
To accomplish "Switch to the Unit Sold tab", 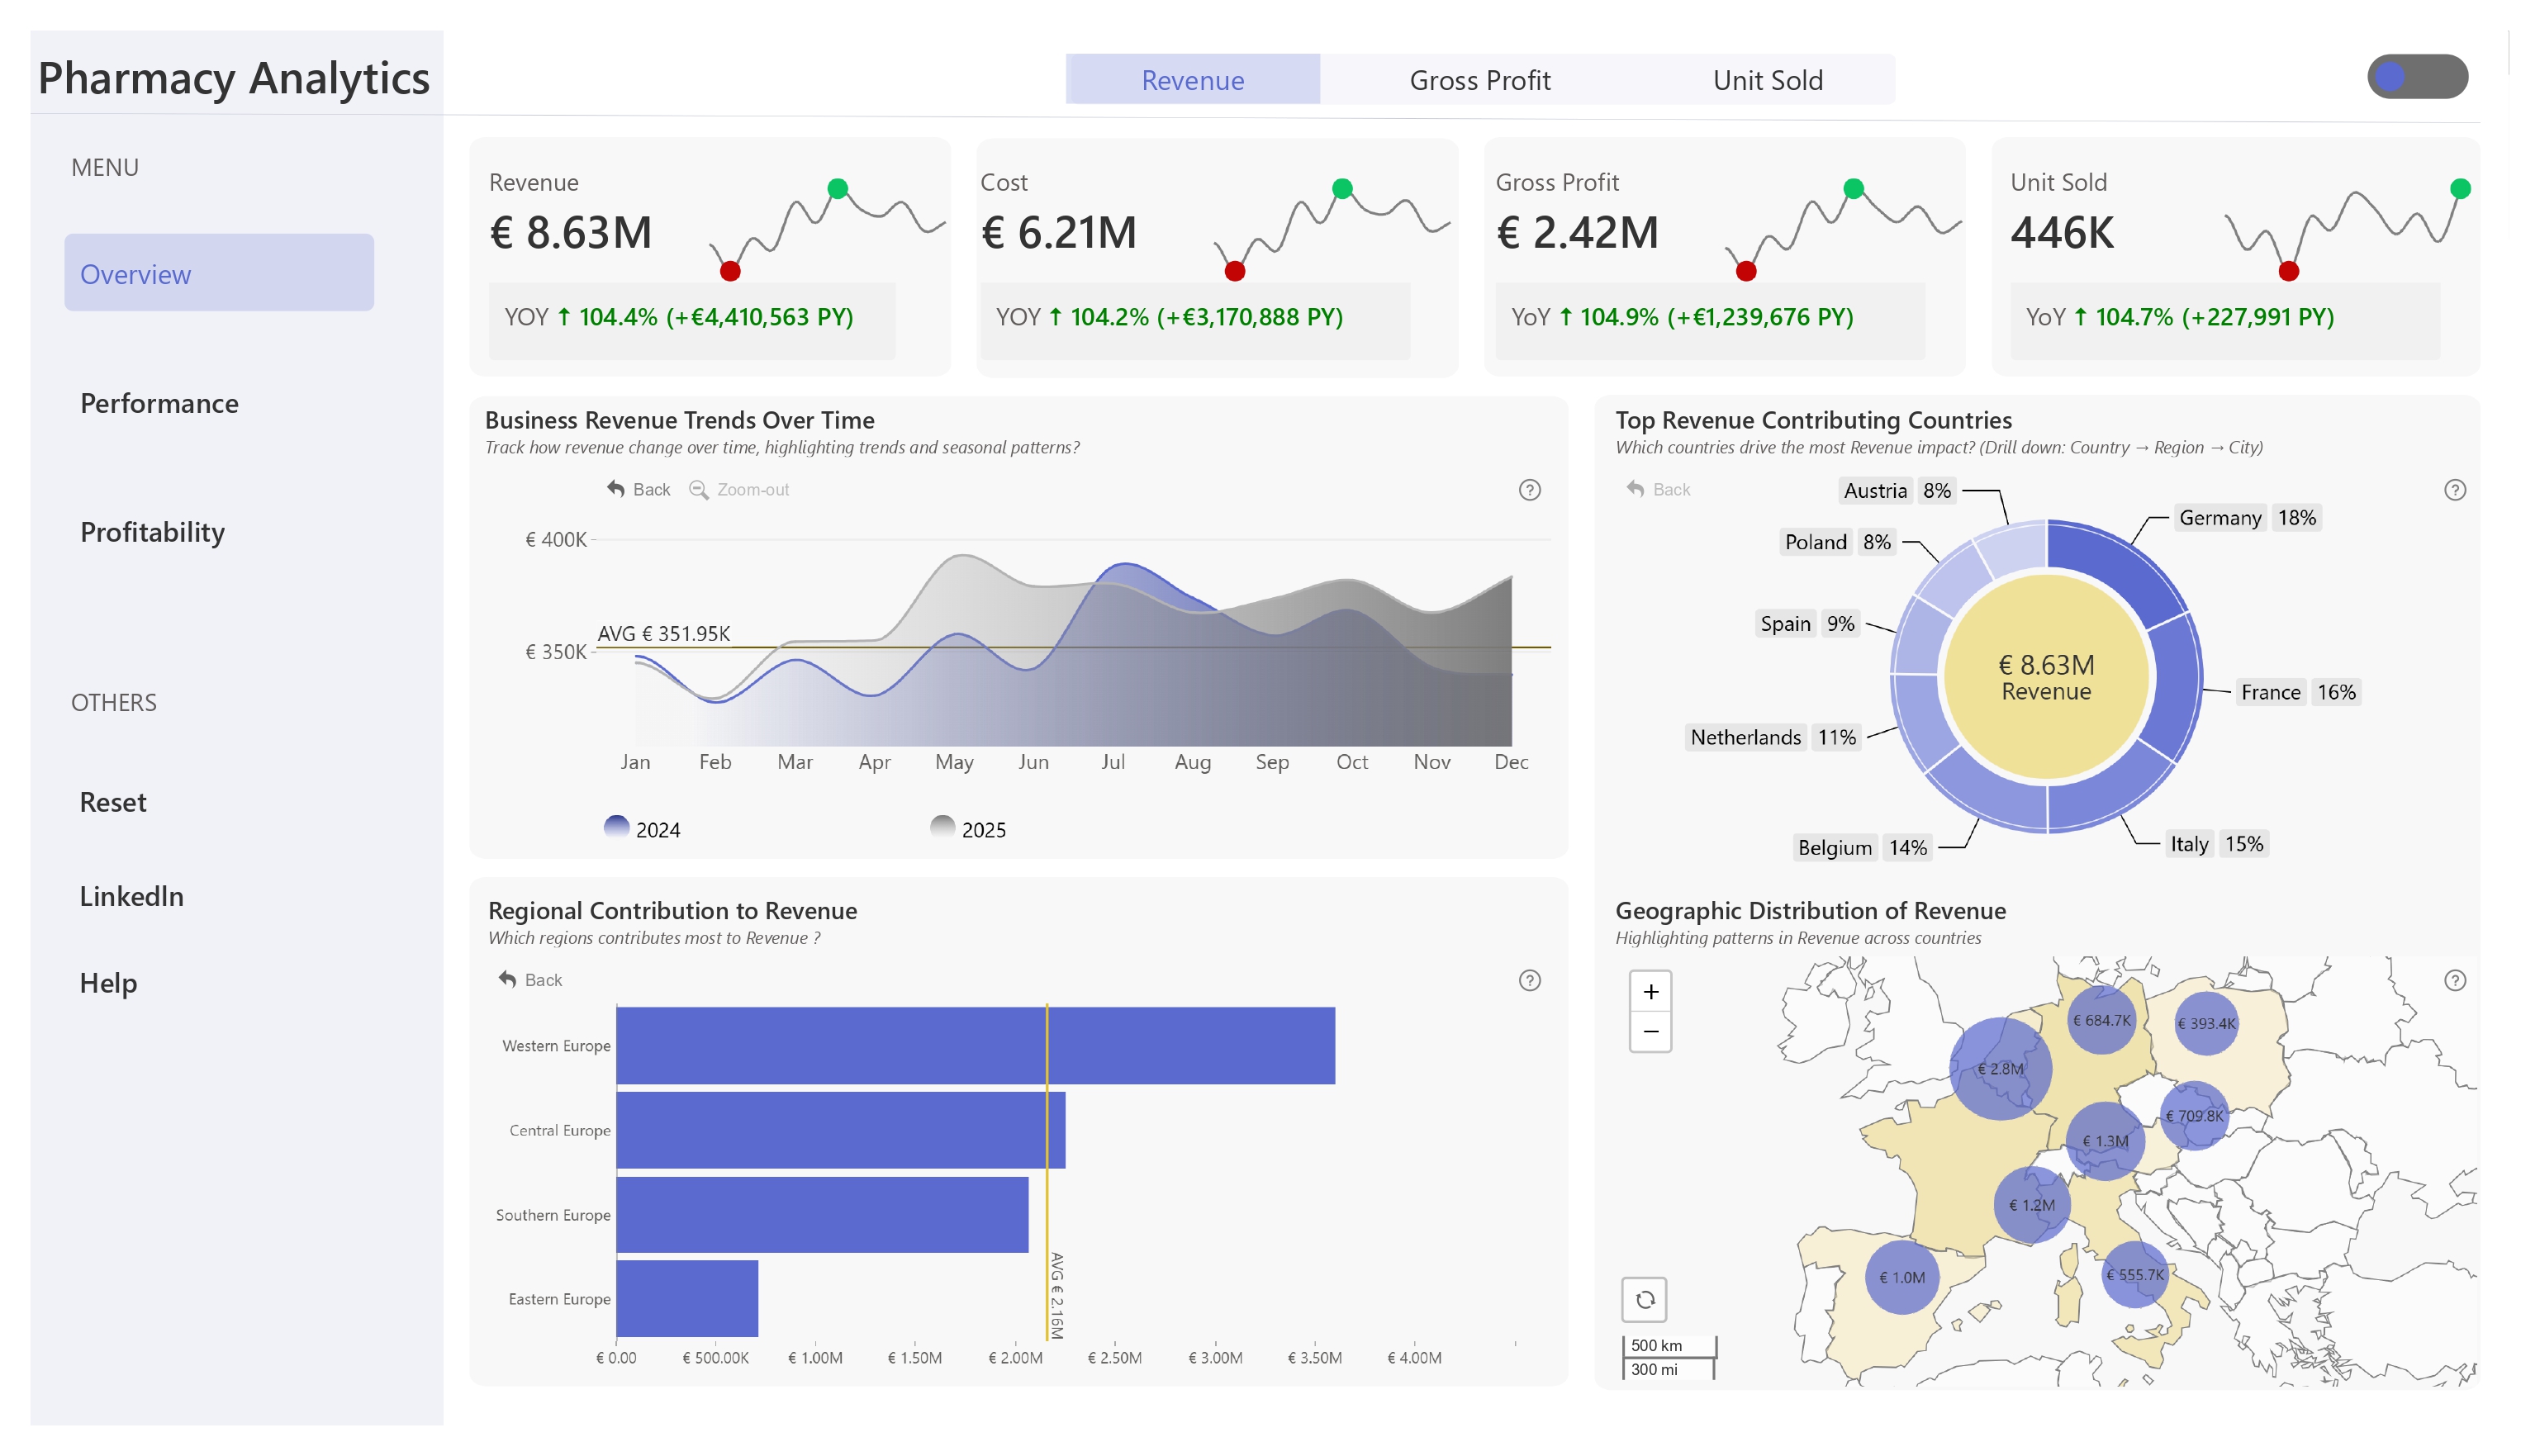I will 1767,80.
